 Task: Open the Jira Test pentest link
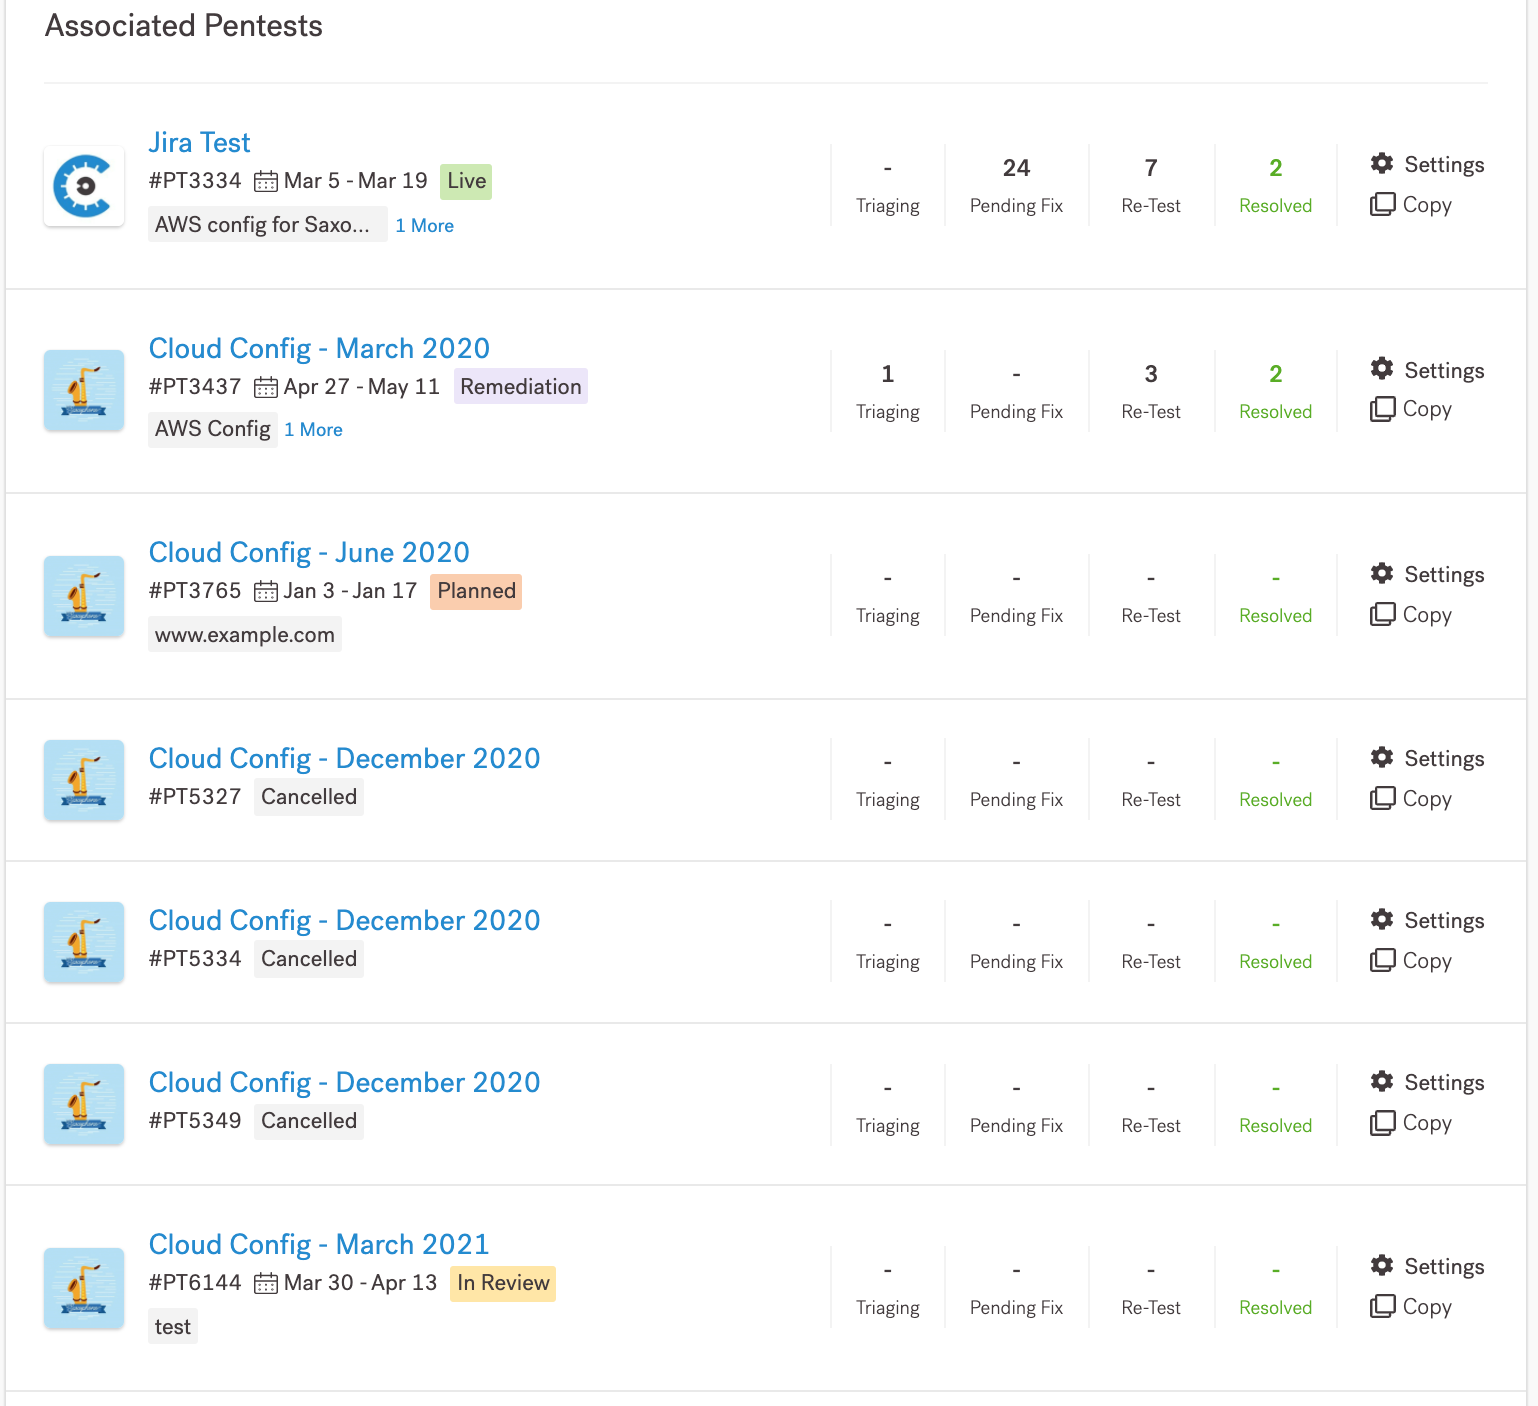click(199, 143)
